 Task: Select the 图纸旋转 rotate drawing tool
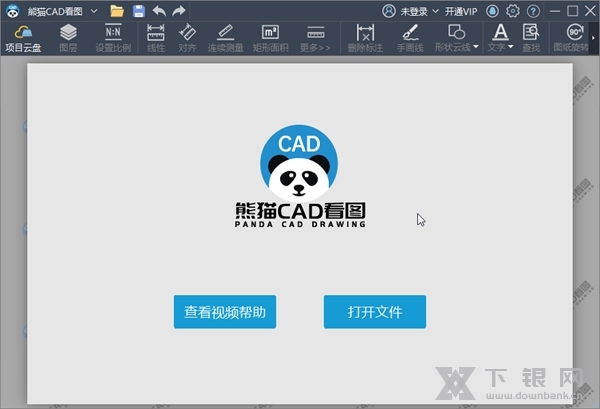(571, 38)
